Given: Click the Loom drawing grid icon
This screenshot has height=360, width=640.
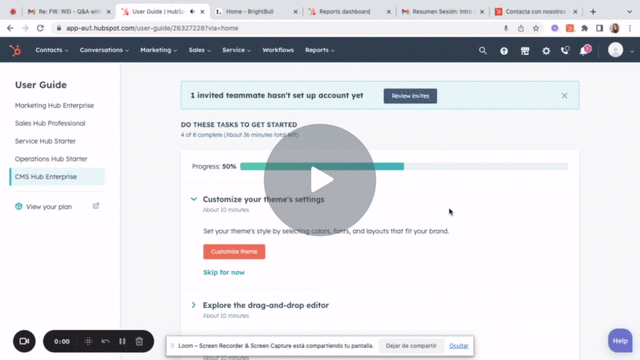Looking at the screenshot, I should [x=89, y=341].
